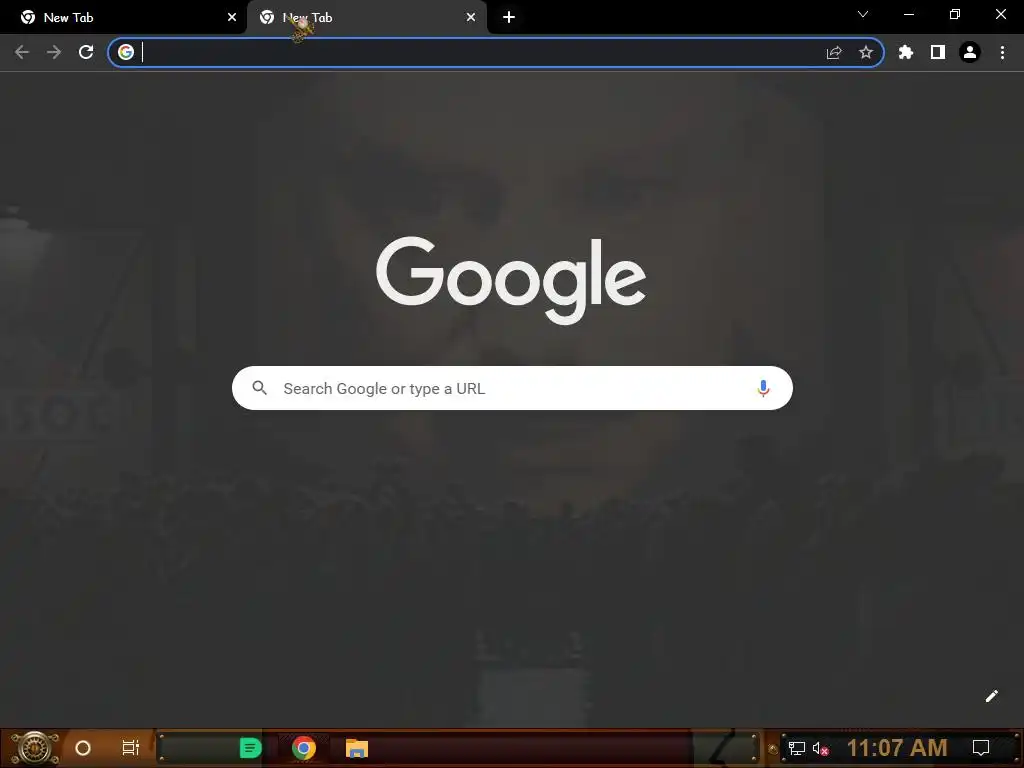Screen dimensions: 1024x768
Task: Open the tab search dropdown chevron
Action: pyautogui.click(x=863, y=14)
